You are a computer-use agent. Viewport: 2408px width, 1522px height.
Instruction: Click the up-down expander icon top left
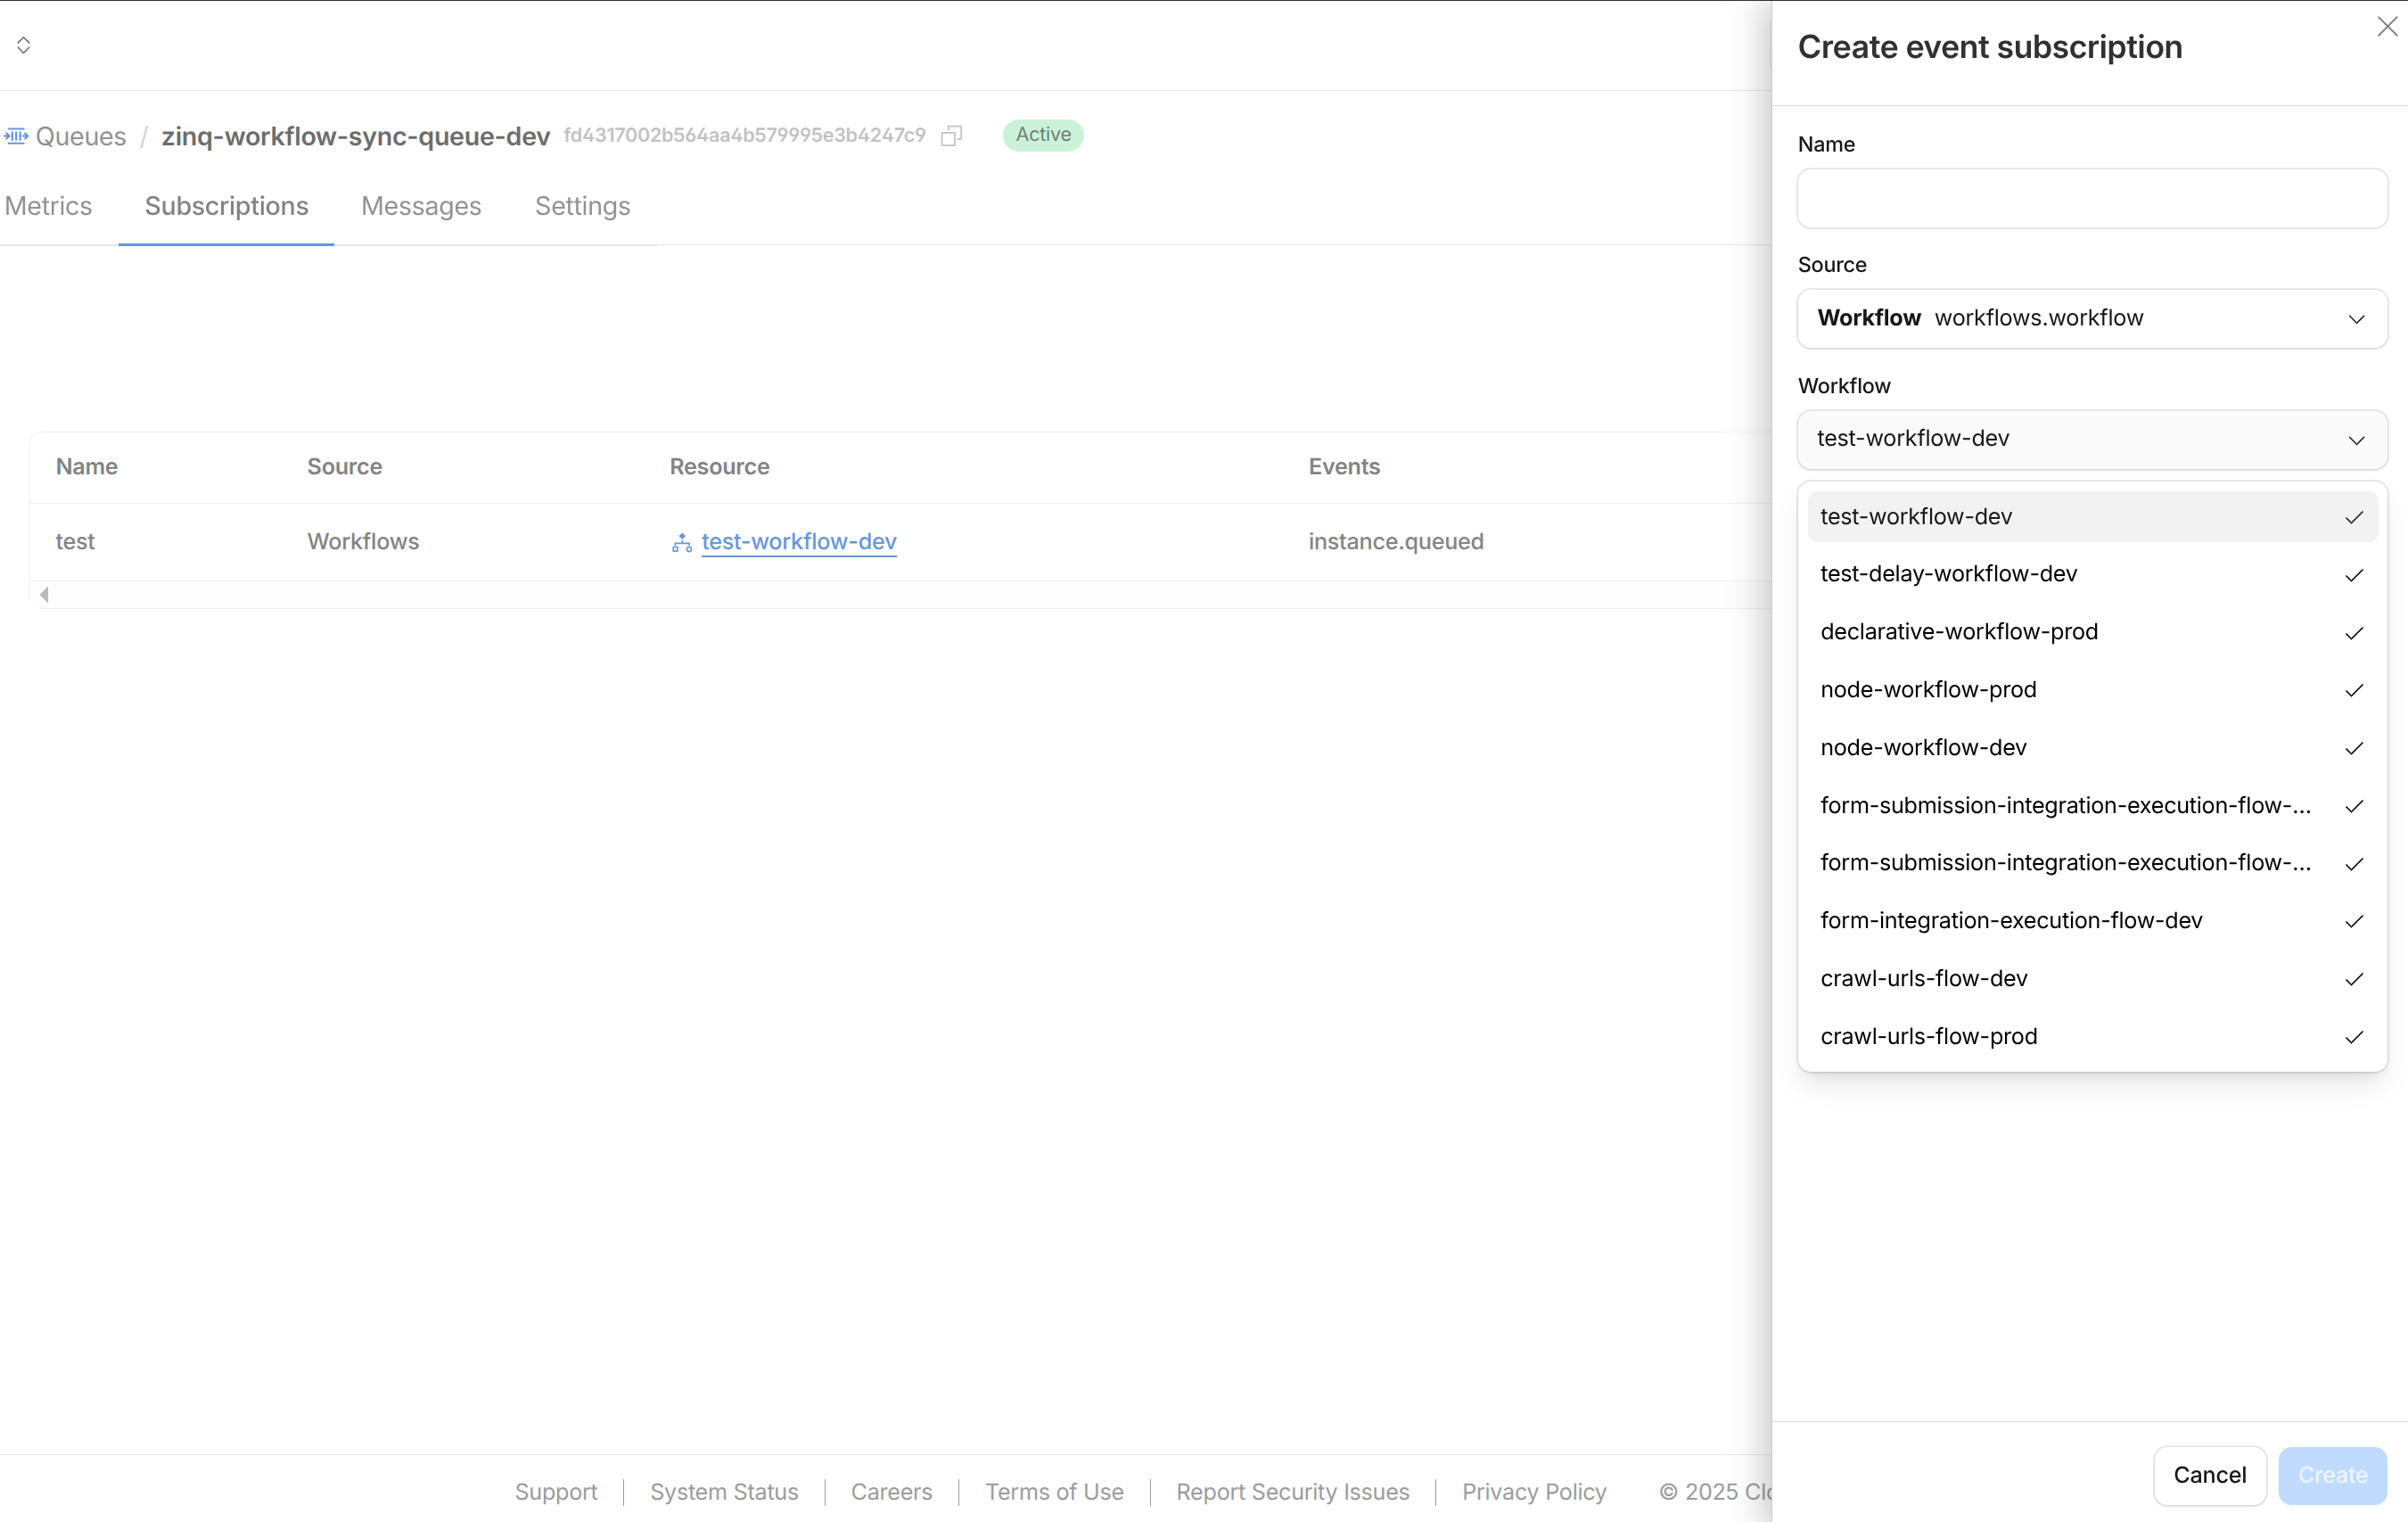(x=24, y=45)
